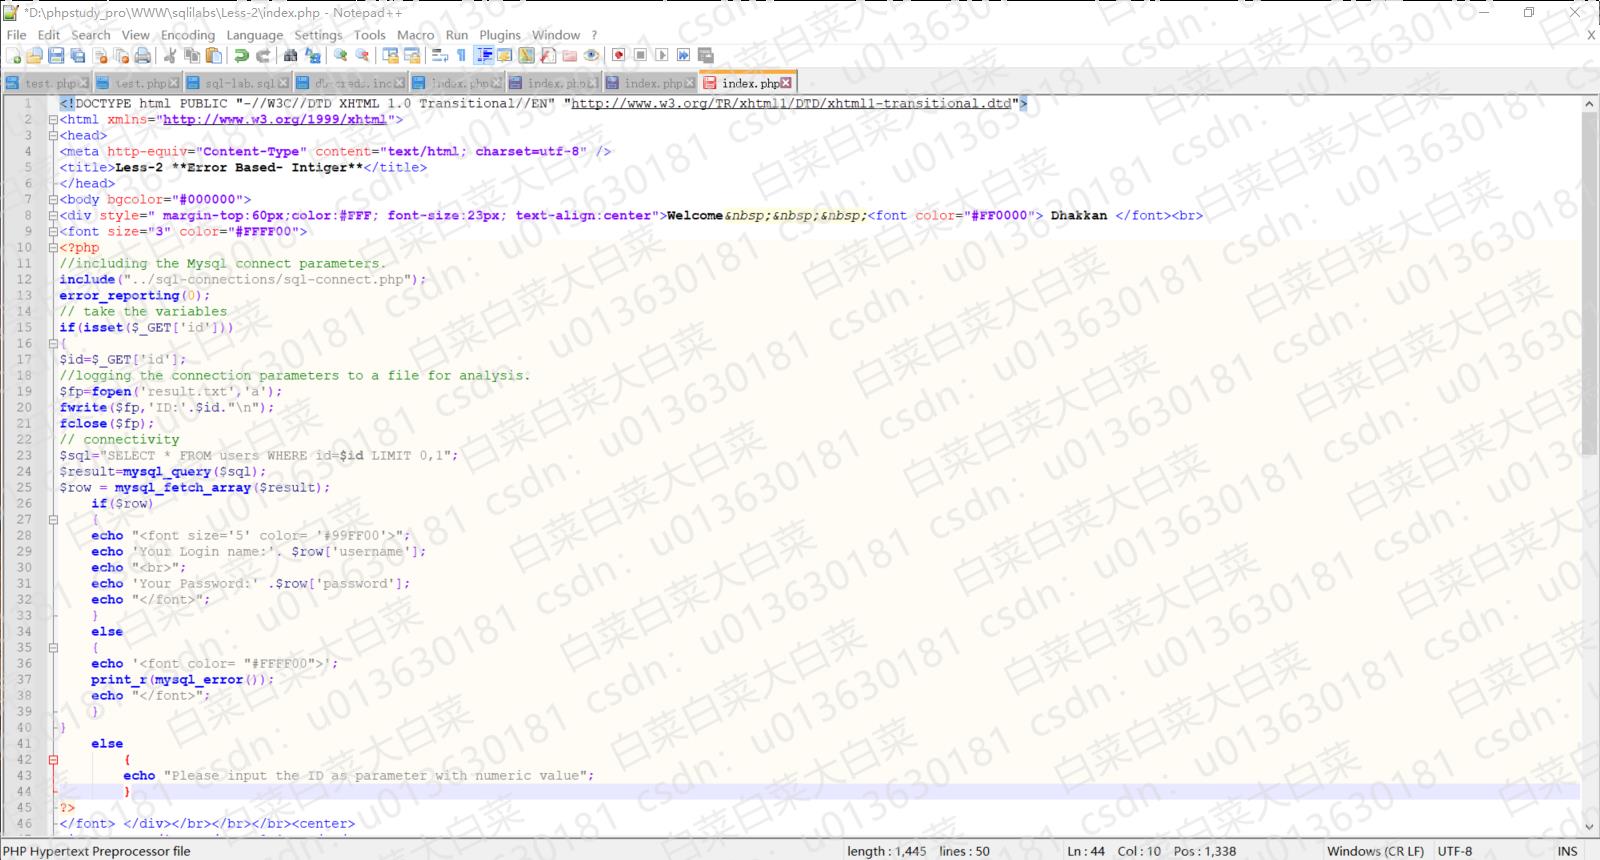Stop macro recording

tap(640, 55)
